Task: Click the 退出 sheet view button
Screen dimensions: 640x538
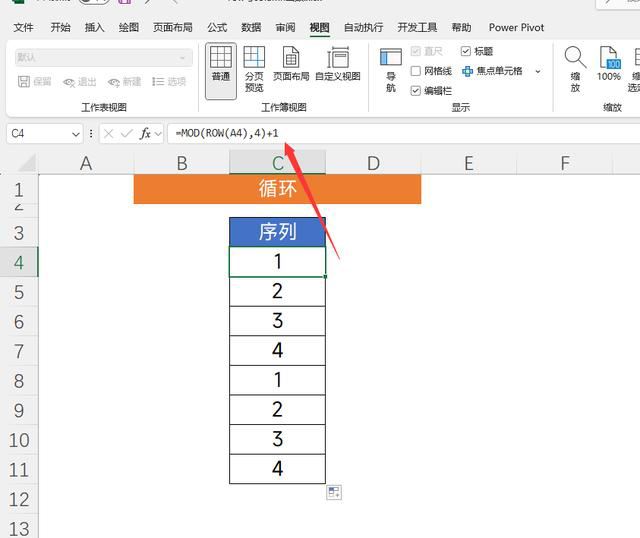Action: pos(80,82)
